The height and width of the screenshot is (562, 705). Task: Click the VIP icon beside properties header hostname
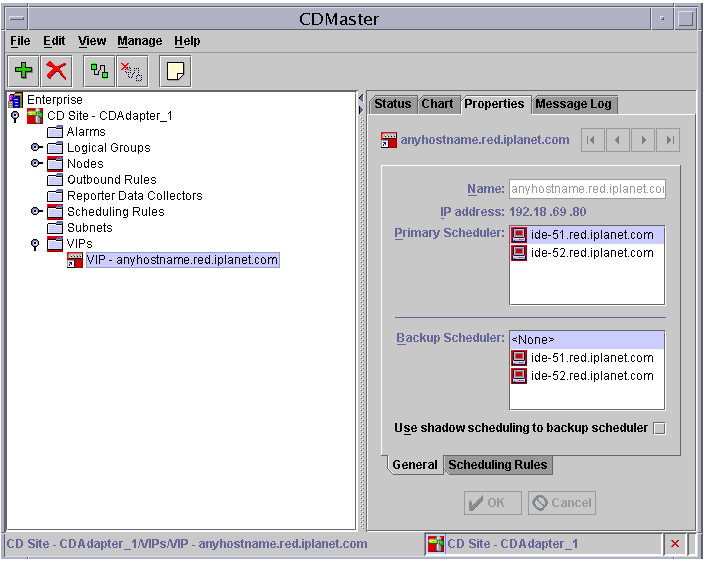tap(389, 140)
